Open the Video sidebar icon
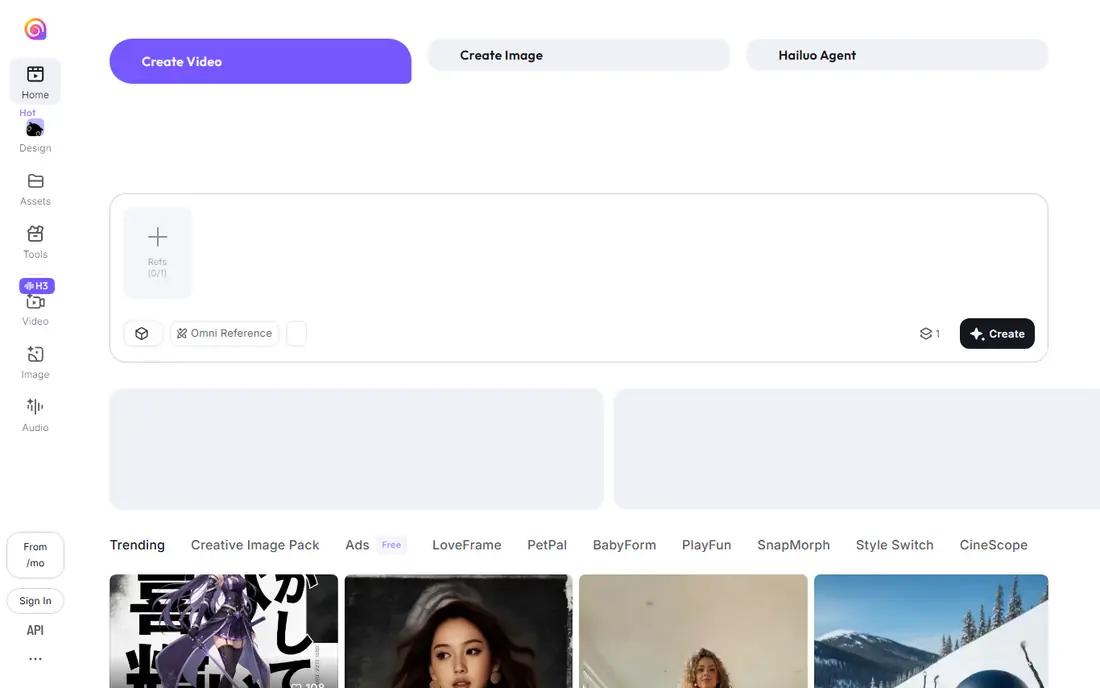Viewport: 1100px width, 688px height. pos(35,302)
